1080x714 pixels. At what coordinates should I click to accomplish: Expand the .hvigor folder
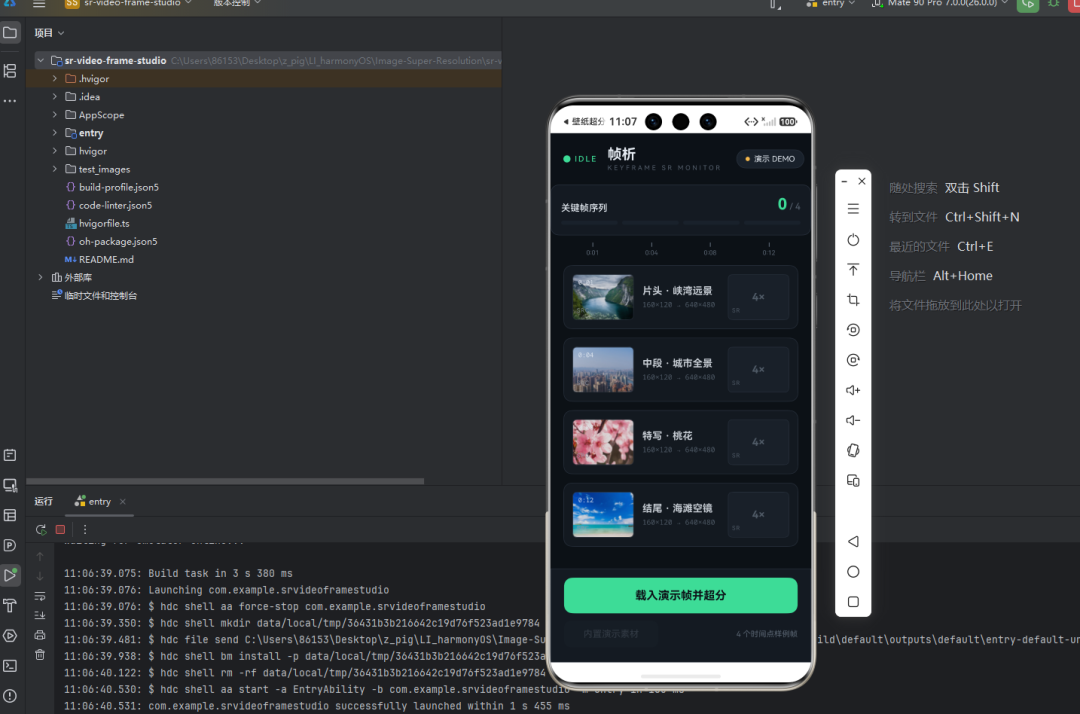tap(55, 78)
